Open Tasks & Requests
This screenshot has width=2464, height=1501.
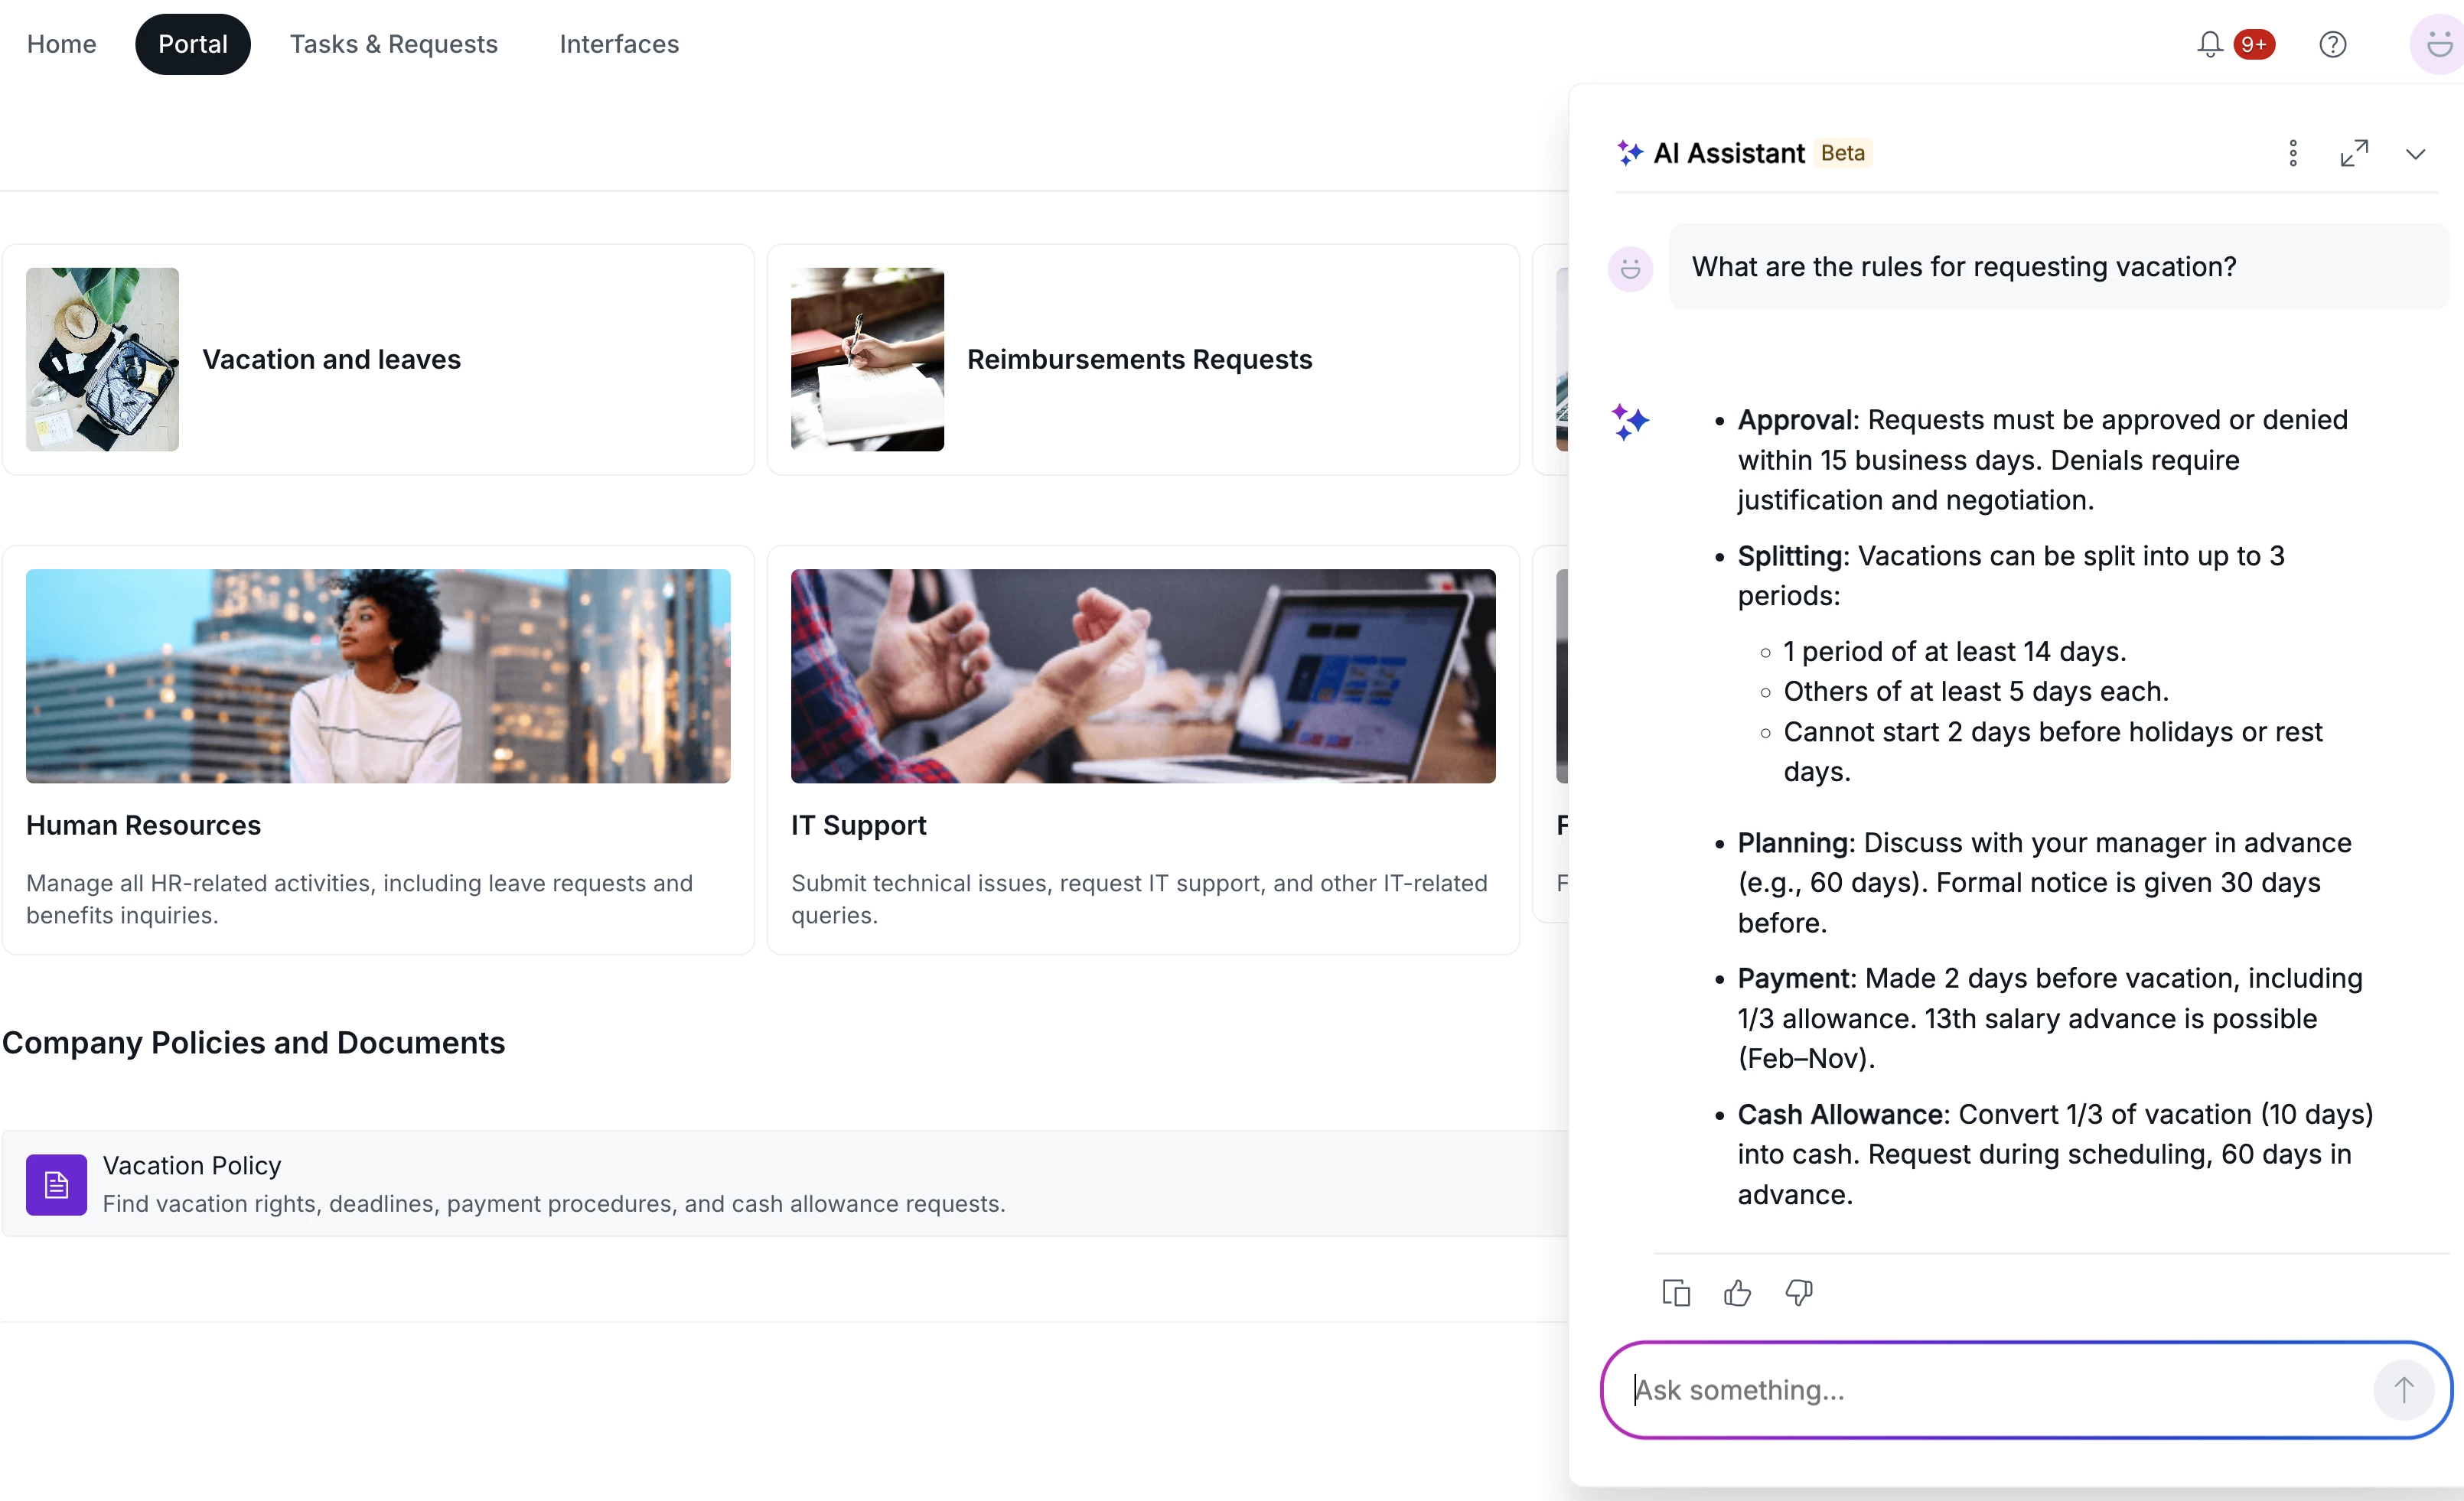tap(394, 44)
